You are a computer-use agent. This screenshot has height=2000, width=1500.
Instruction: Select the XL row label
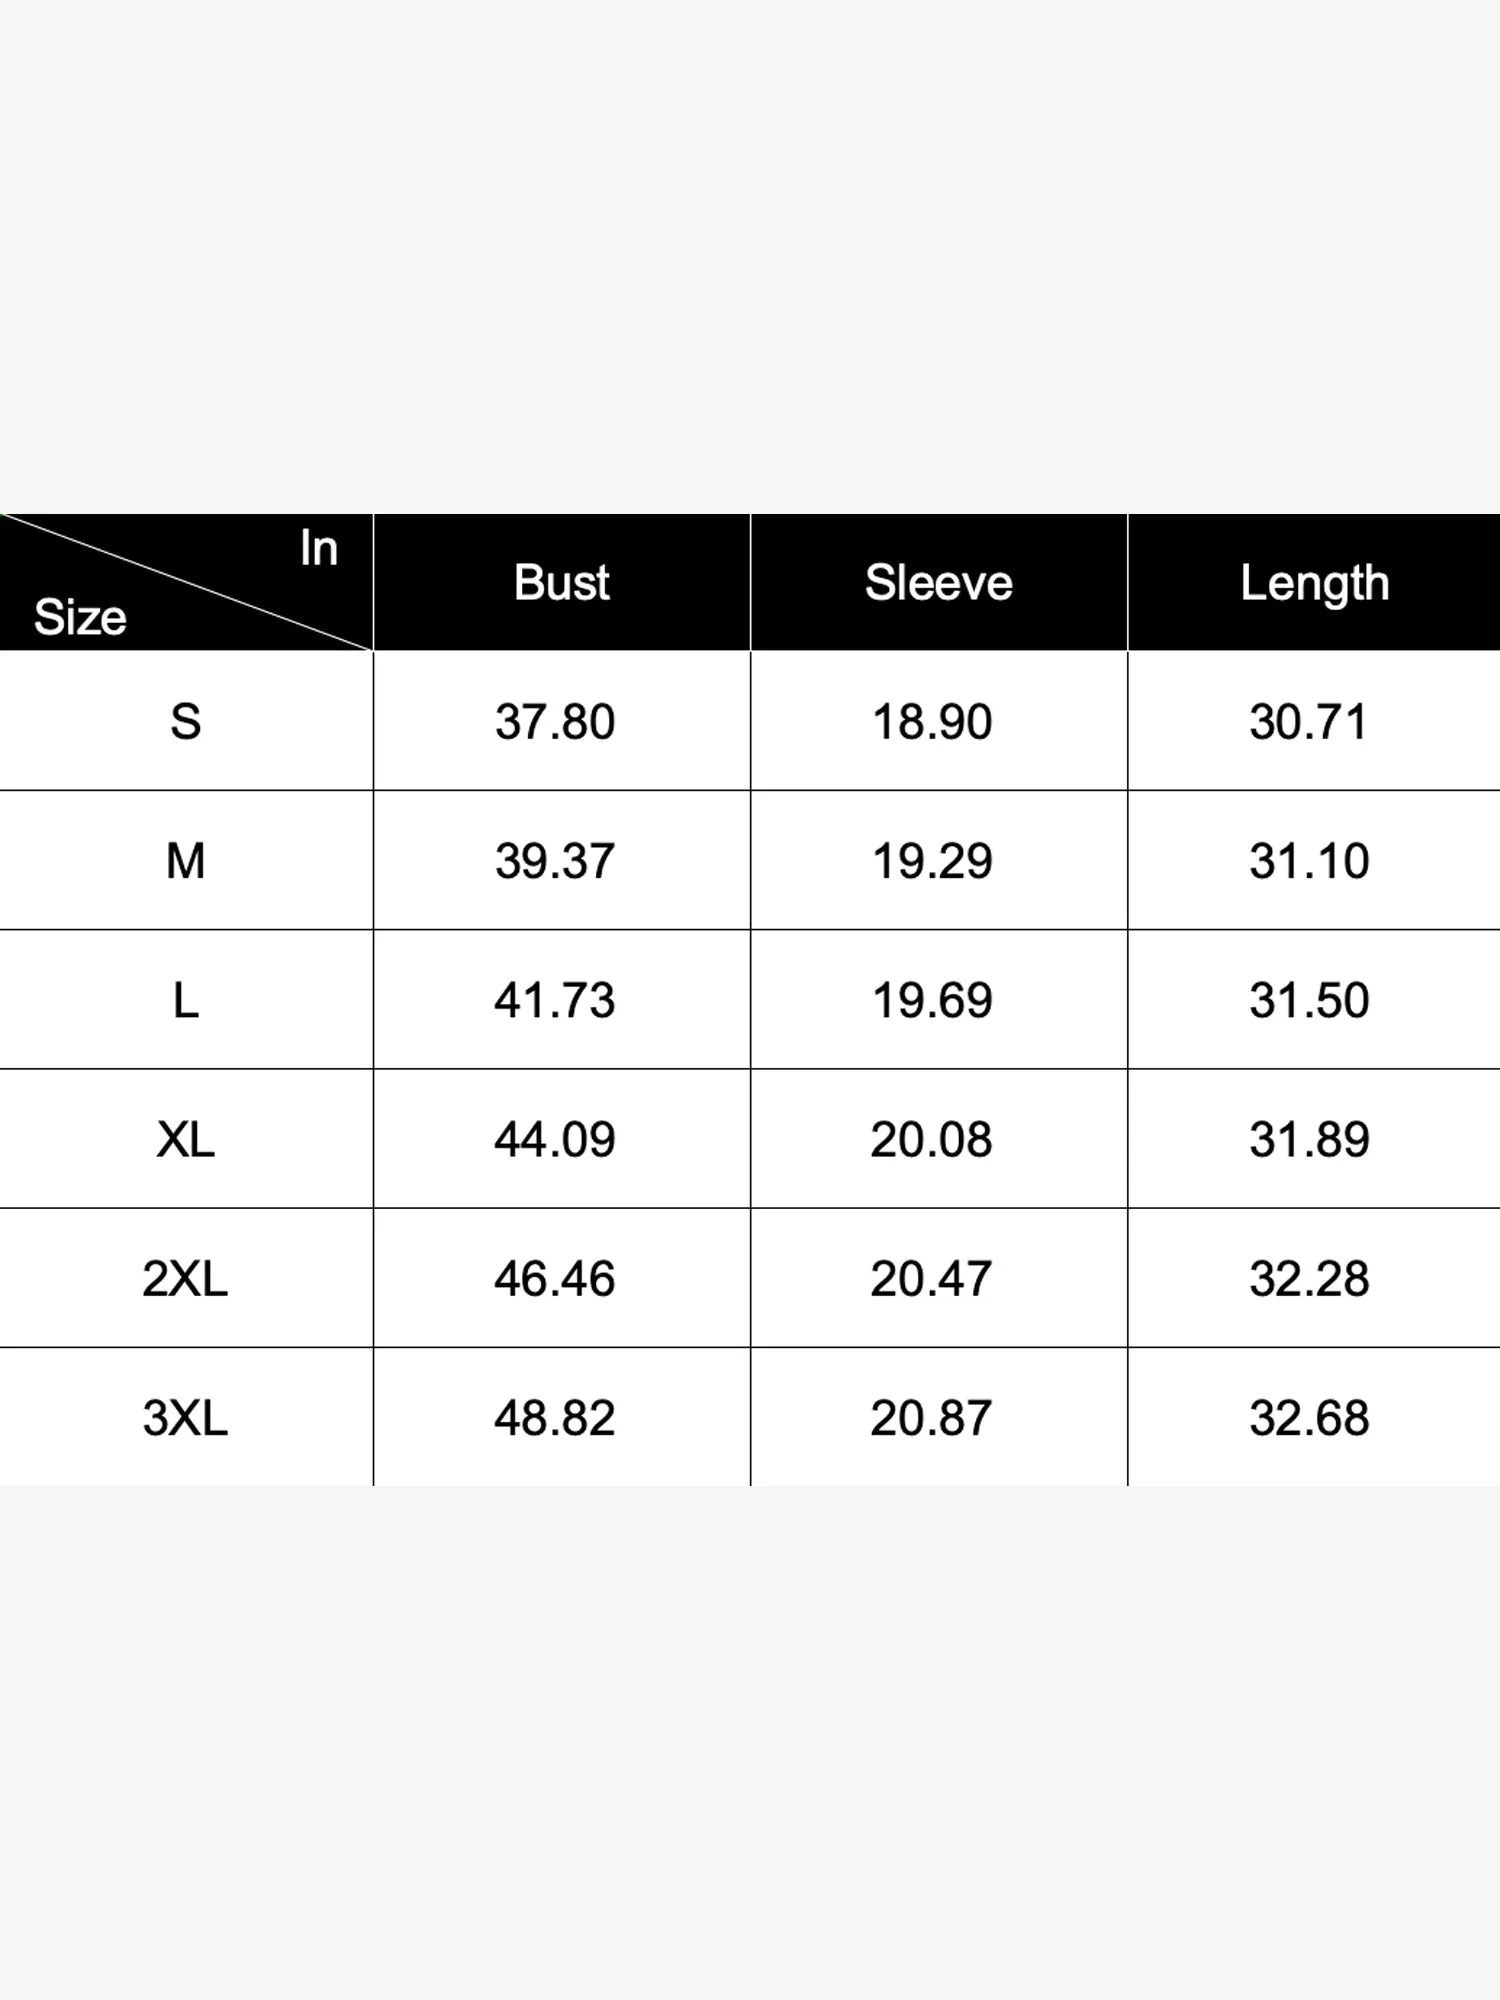point(186,1139)
